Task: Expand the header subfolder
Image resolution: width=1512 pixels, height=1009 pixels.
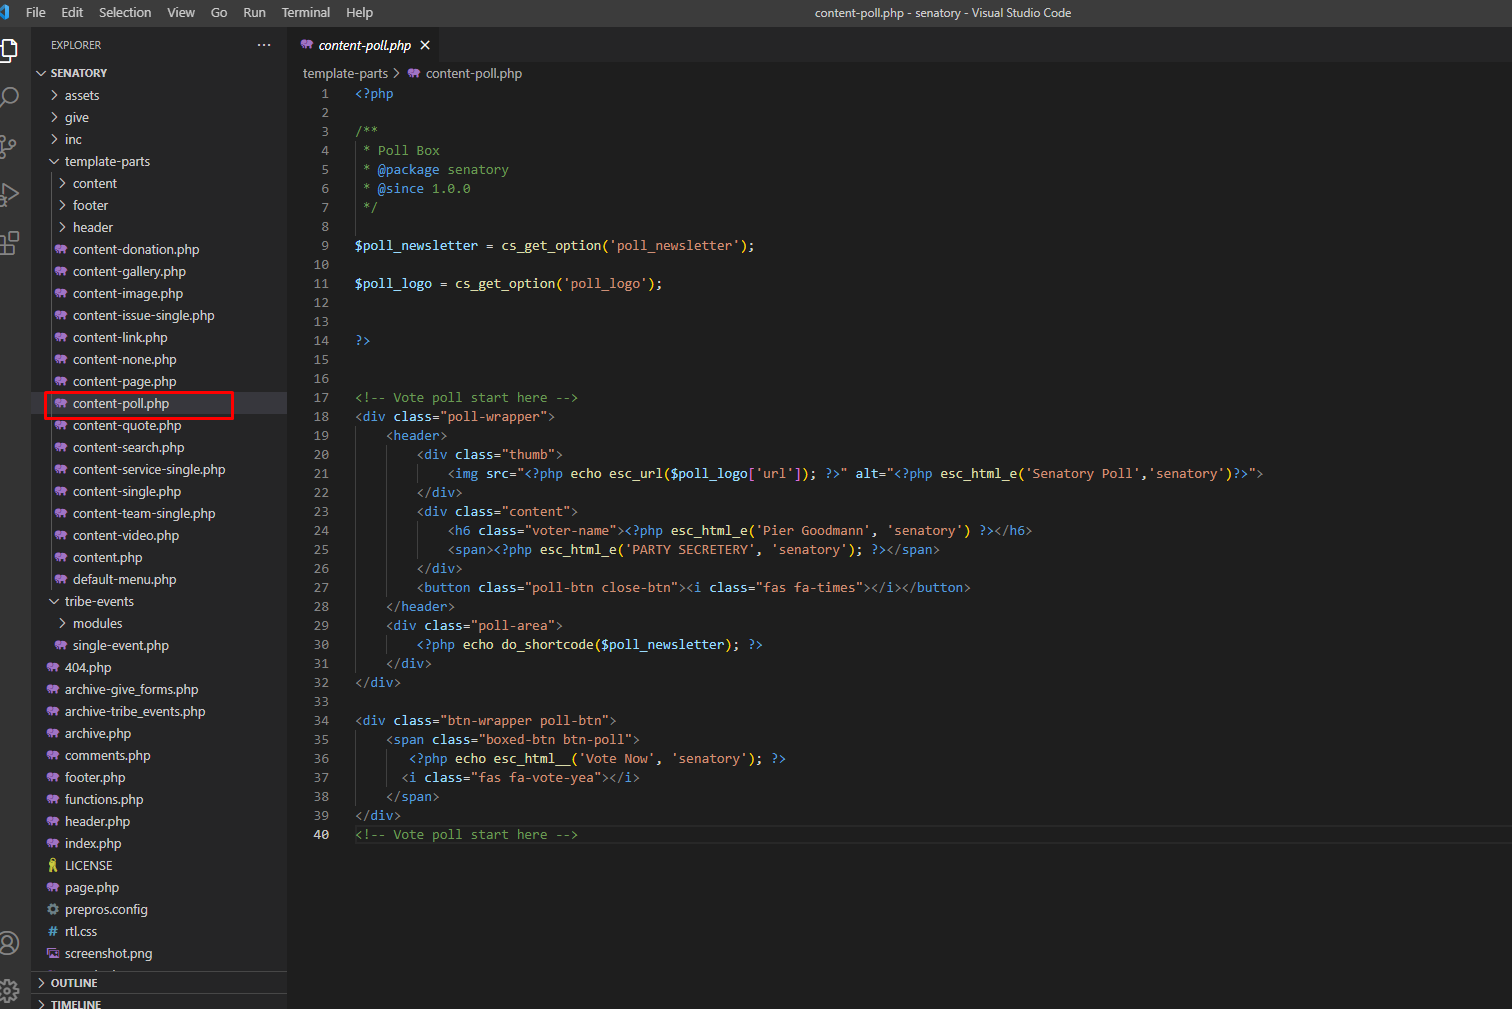Action: click(159, 227)
